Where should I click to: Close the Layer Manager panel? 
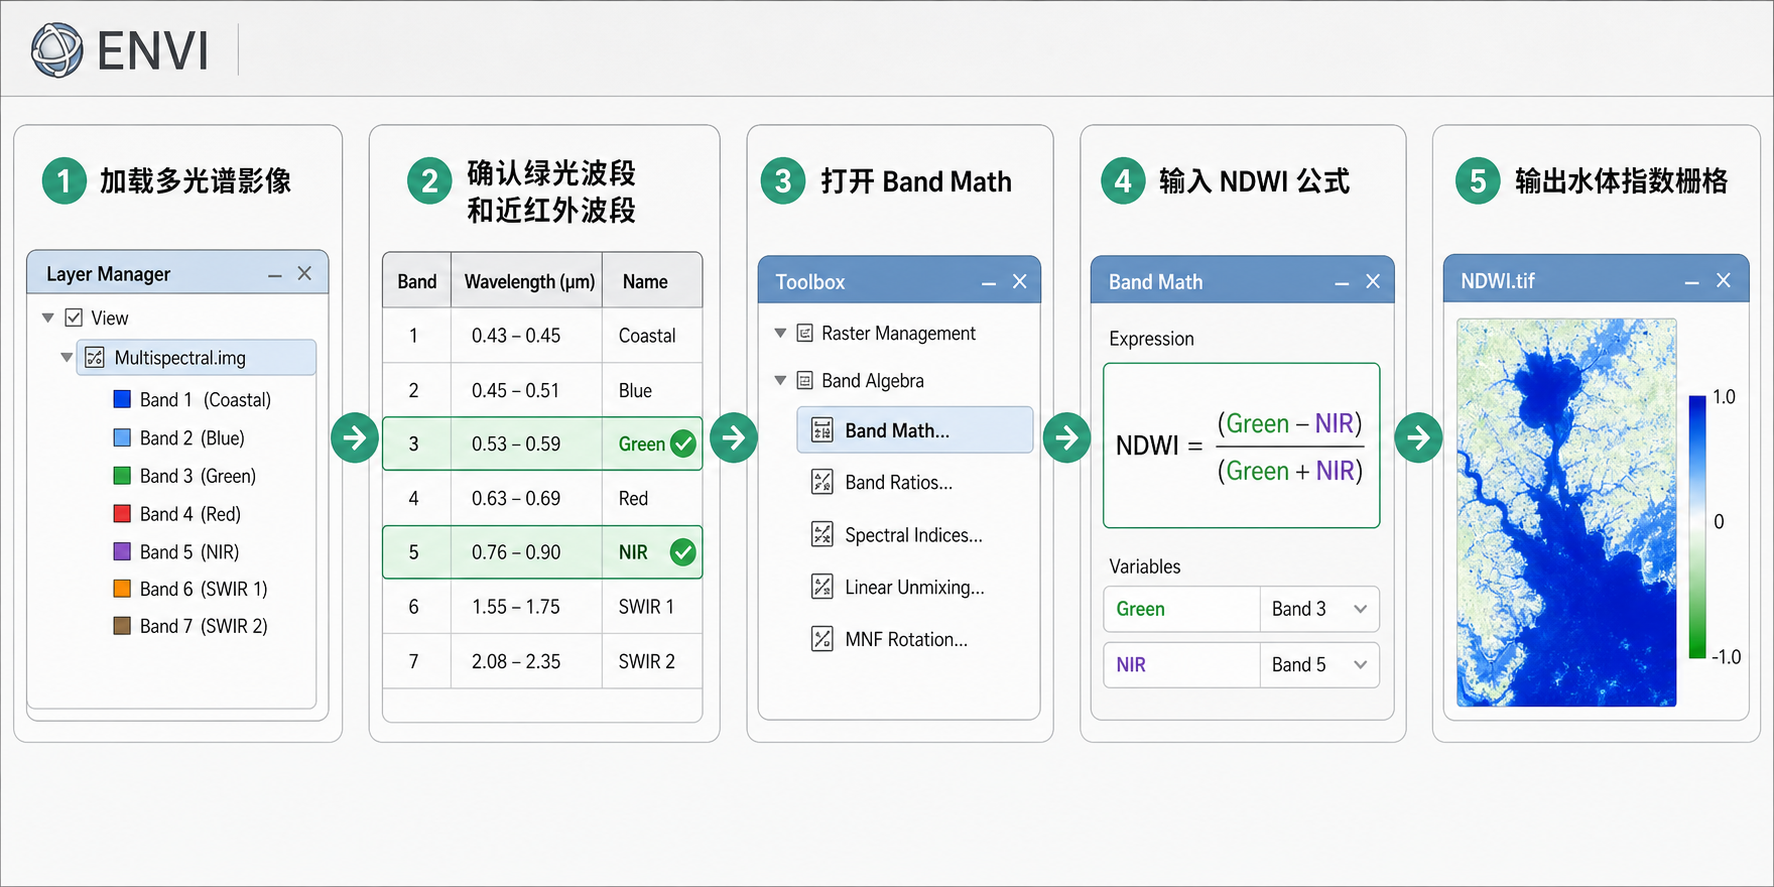click(305, 273)
